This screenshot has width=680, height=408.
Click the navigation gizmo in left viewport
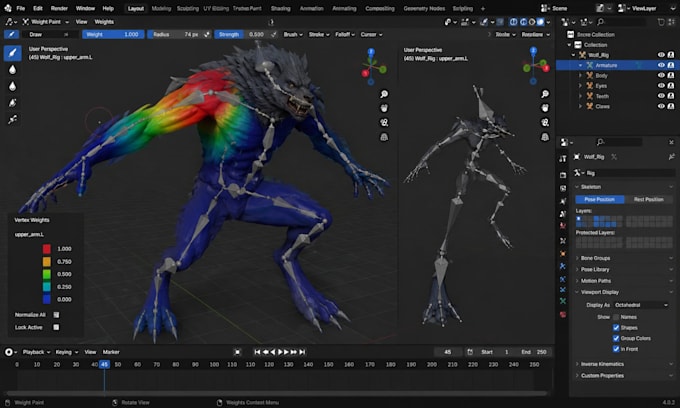tap(372, 67)
